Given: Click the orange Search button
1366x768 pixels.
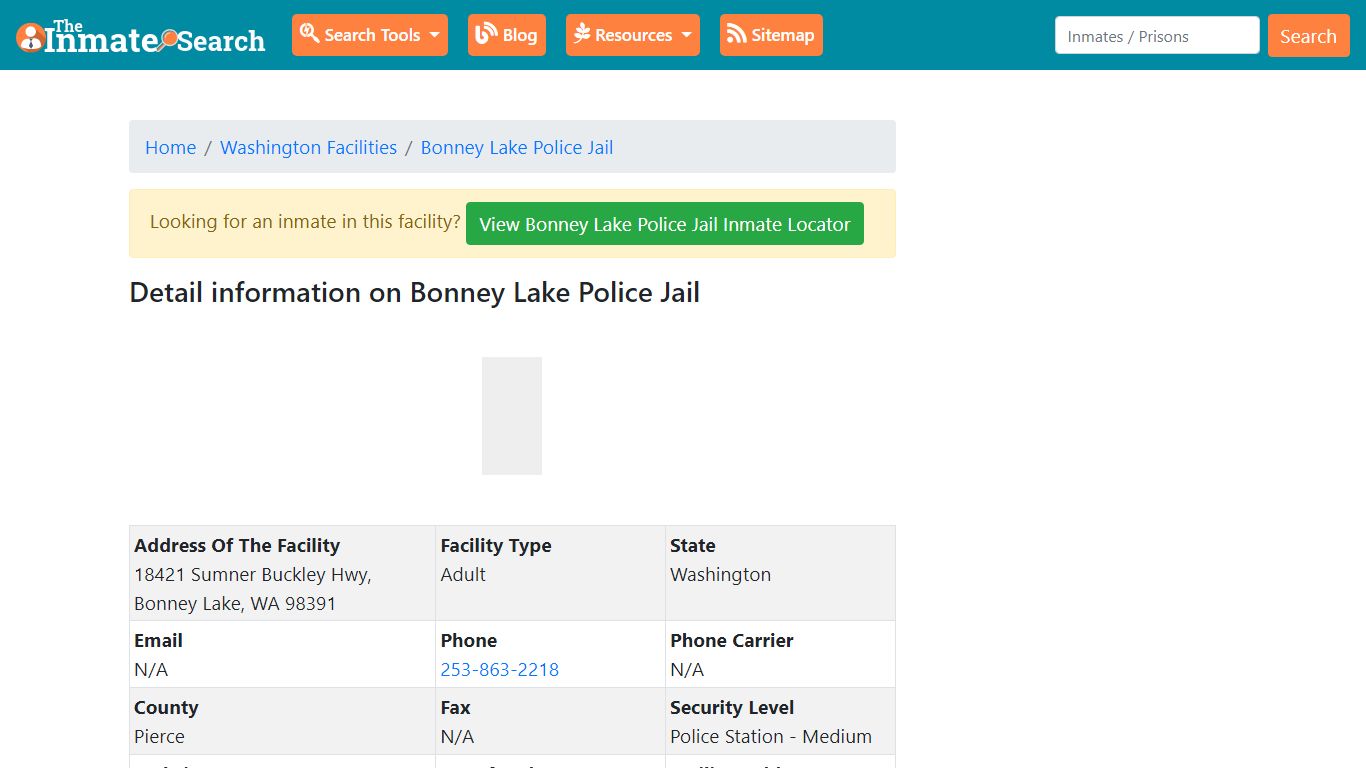Looking at the screenshot, I should tap(1308, 36).
